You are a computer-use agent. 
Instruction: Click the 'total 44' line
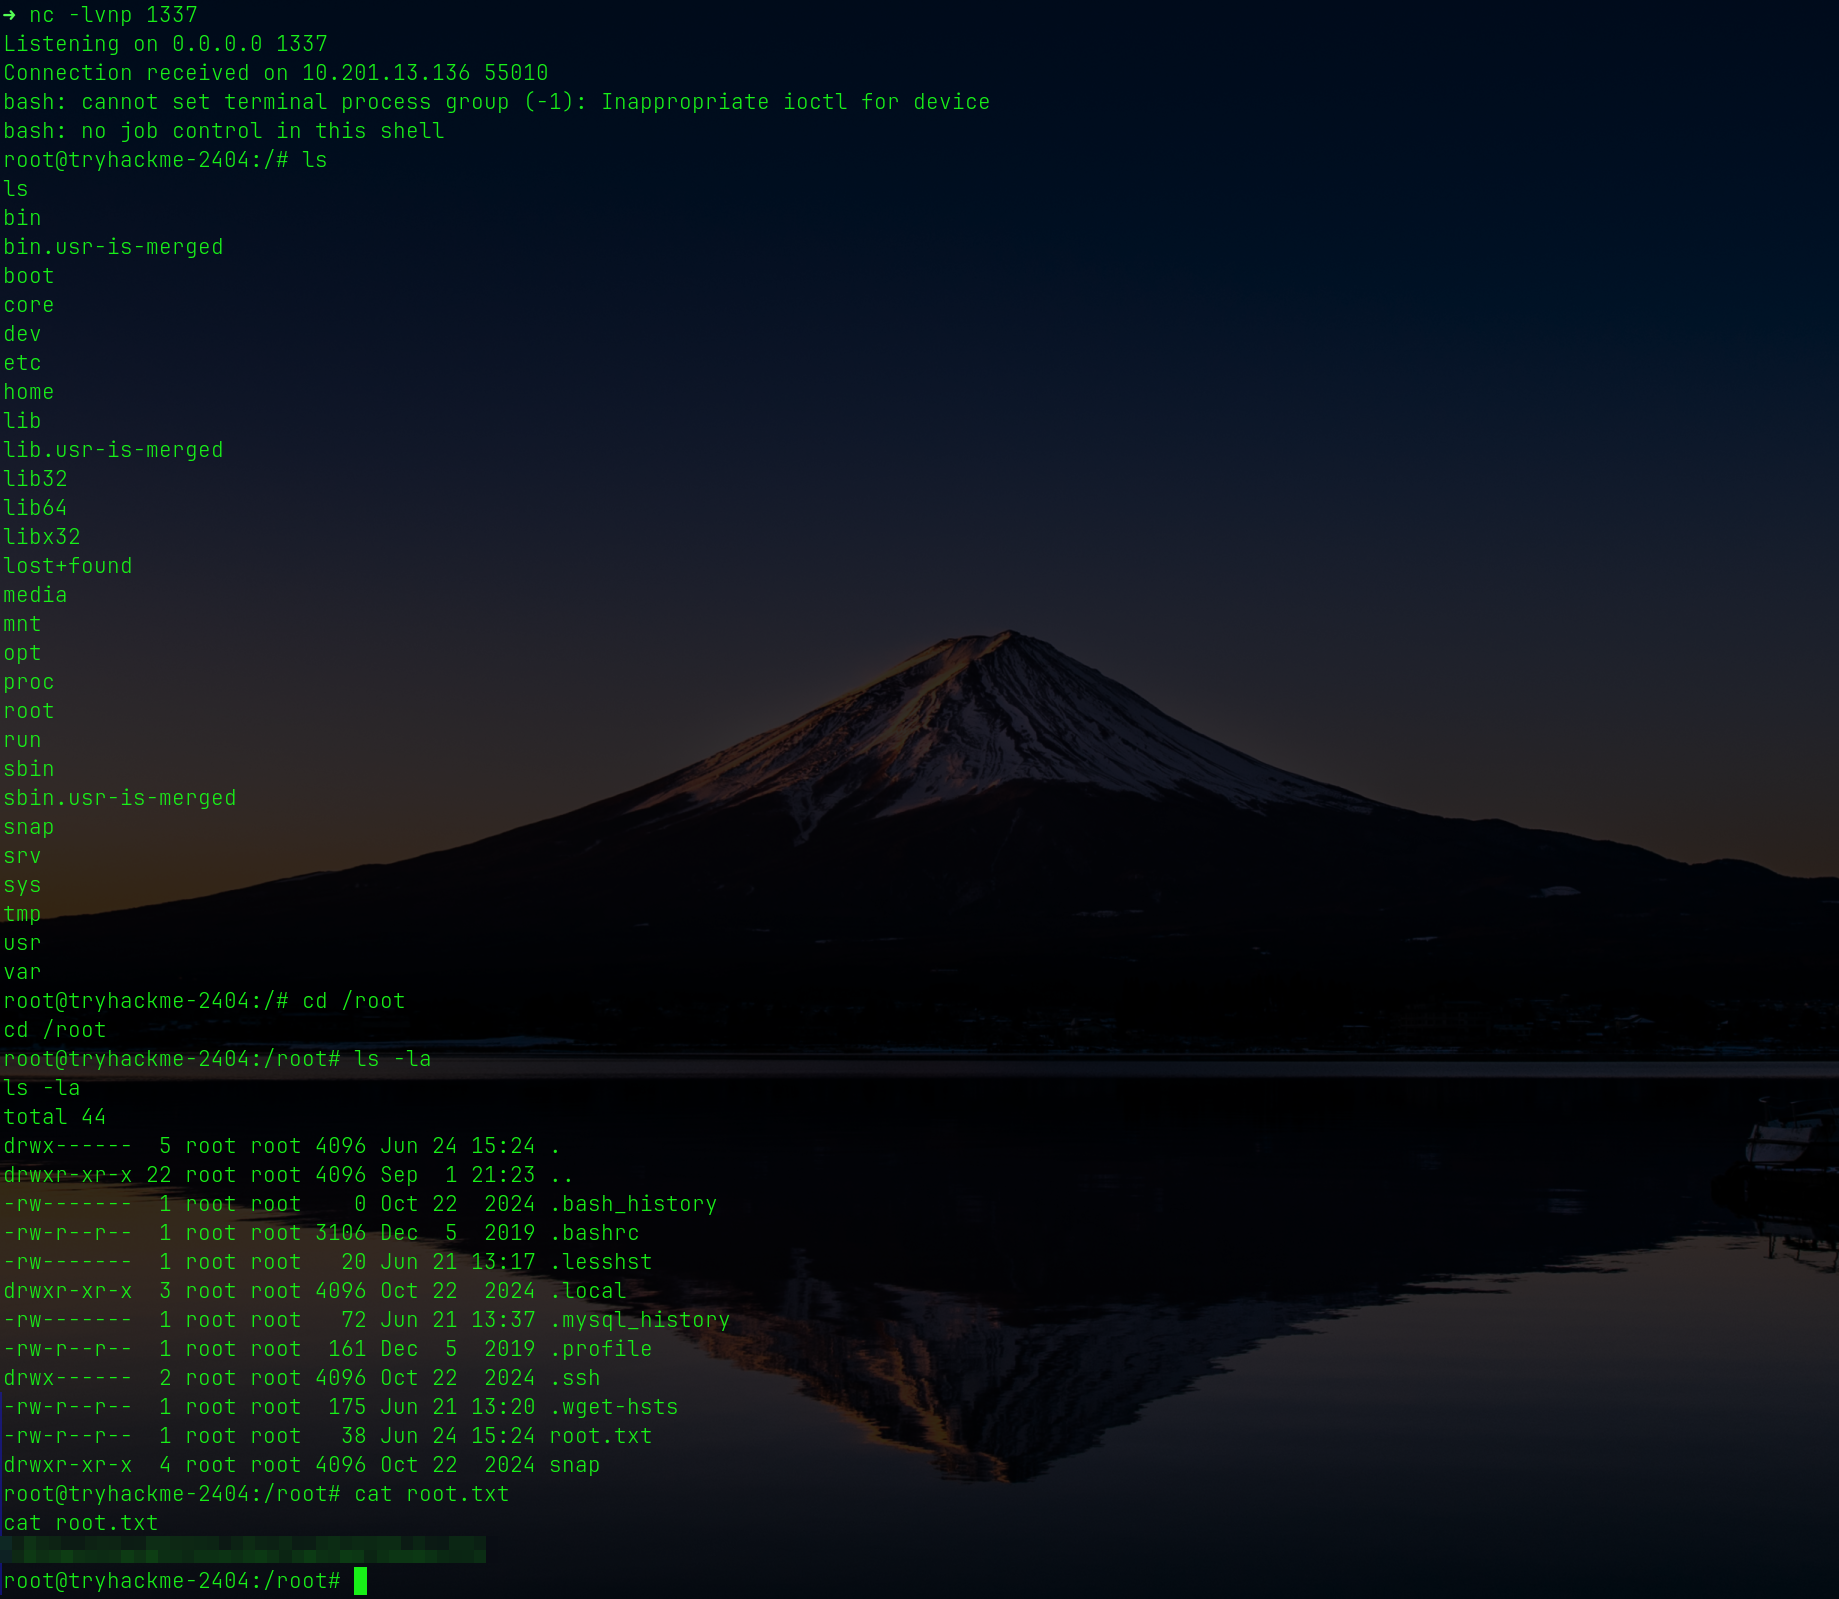pos(55,1117)
